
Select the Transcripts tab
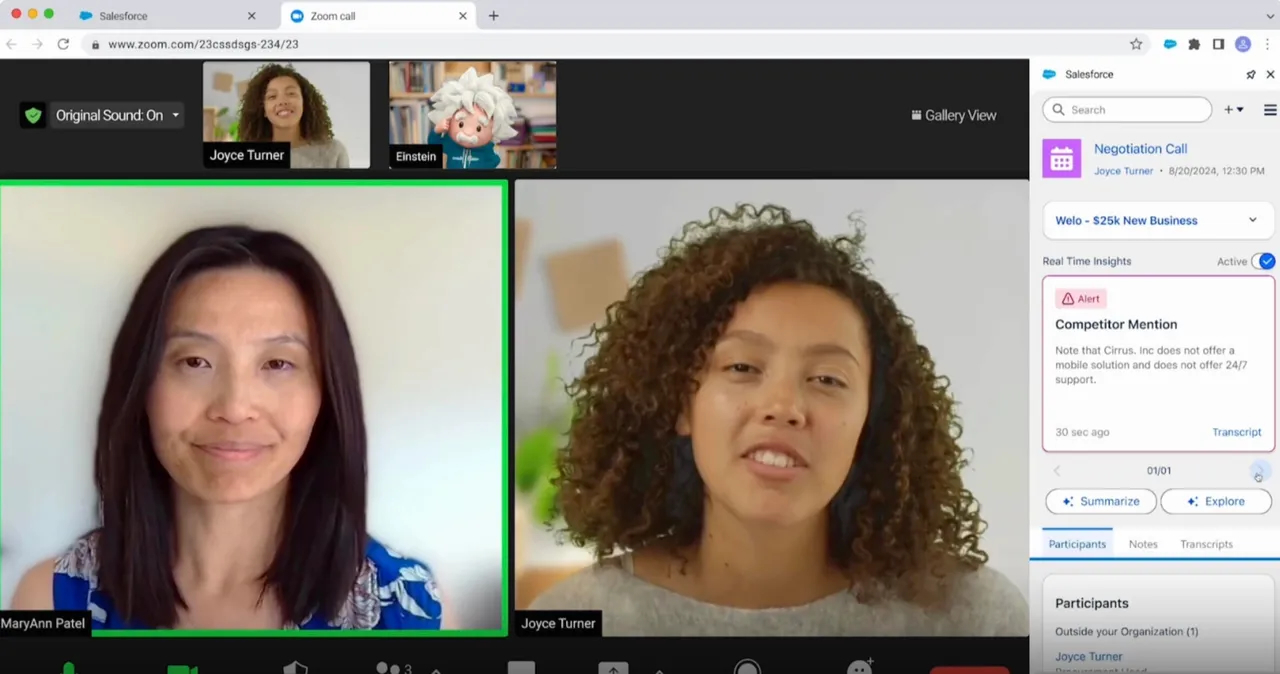(1206, 544)
